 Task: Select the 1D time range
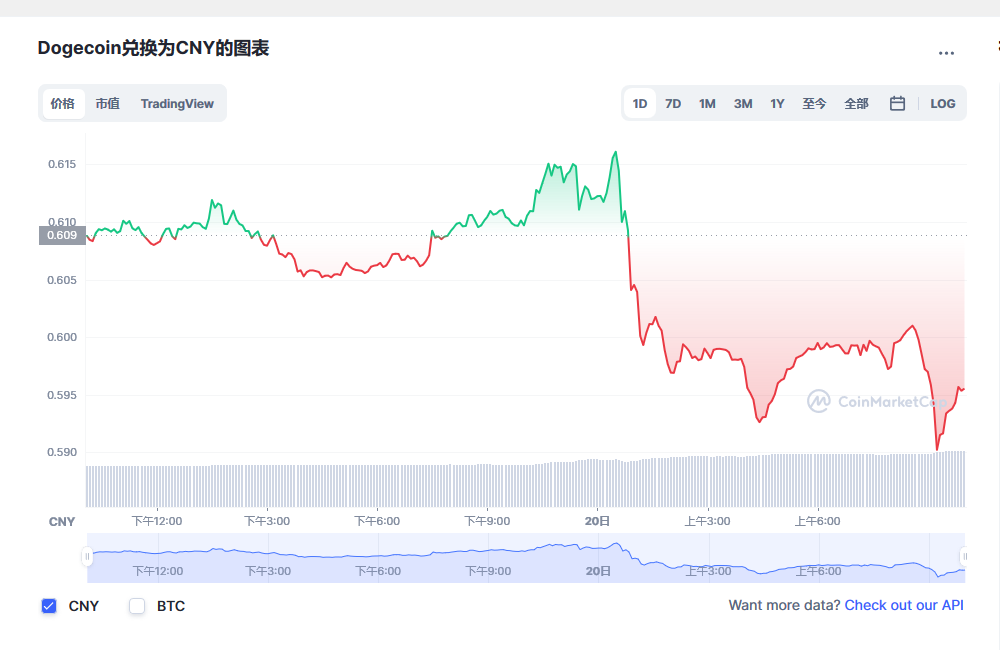coord(640,103)
